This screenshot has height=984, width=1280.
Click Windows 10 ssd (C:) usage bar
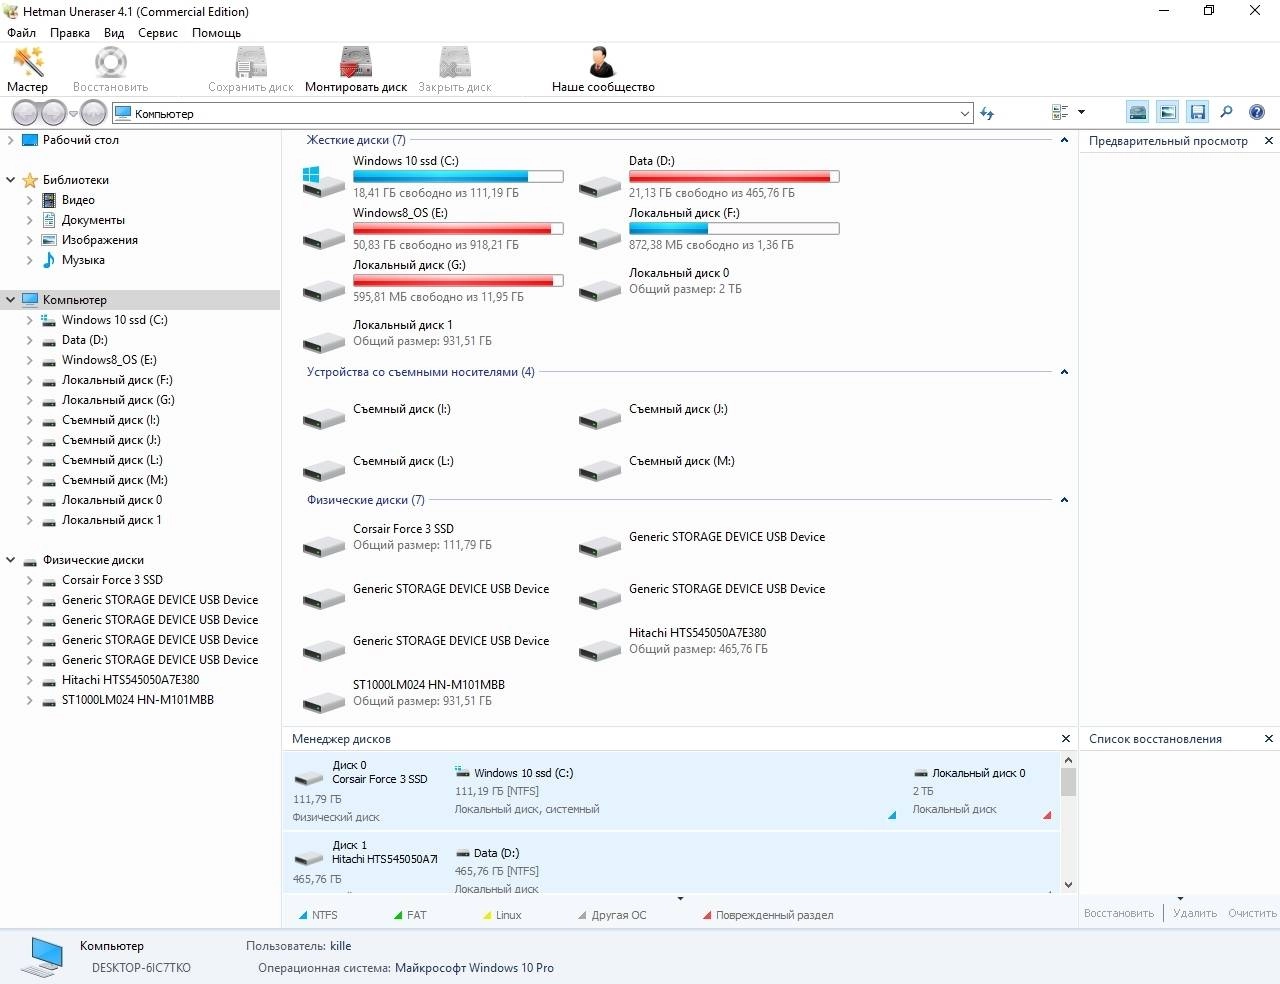(x=458, y=177)
